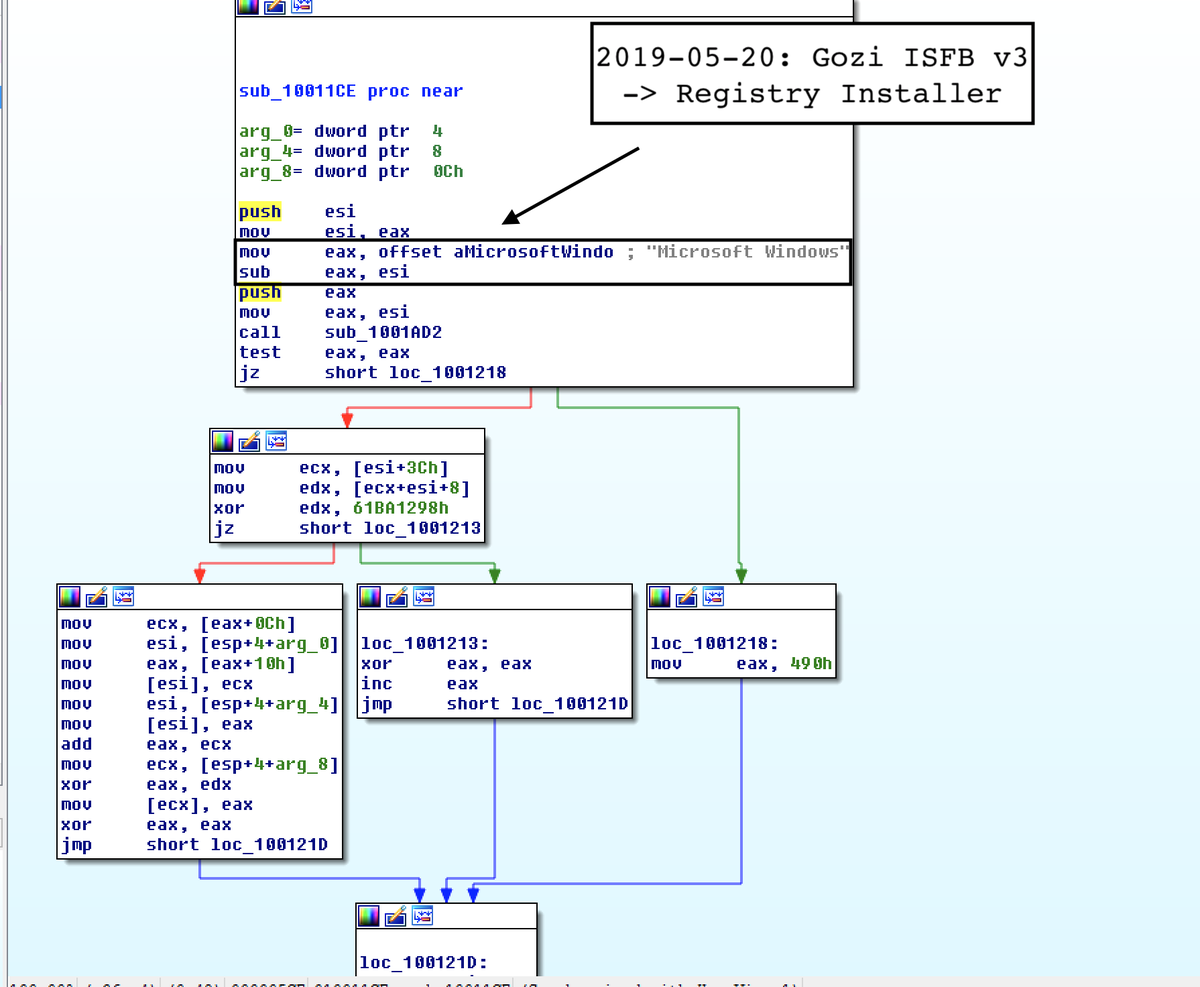Click the group-nodes icon on the ecx block

(x=276, y=440)
